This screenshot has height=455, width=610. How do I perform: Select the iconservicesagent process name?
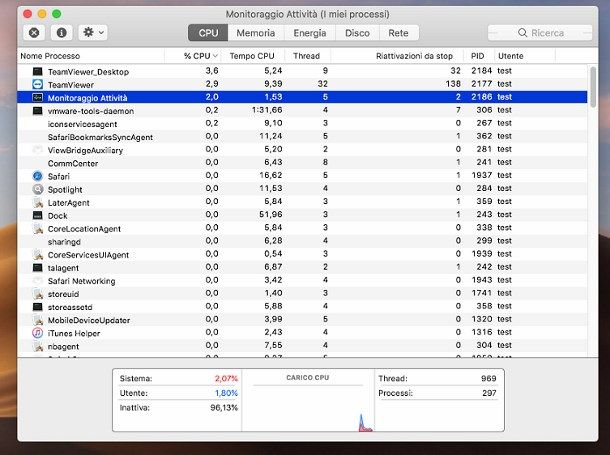pyautogui.click(x=82, y=124)
